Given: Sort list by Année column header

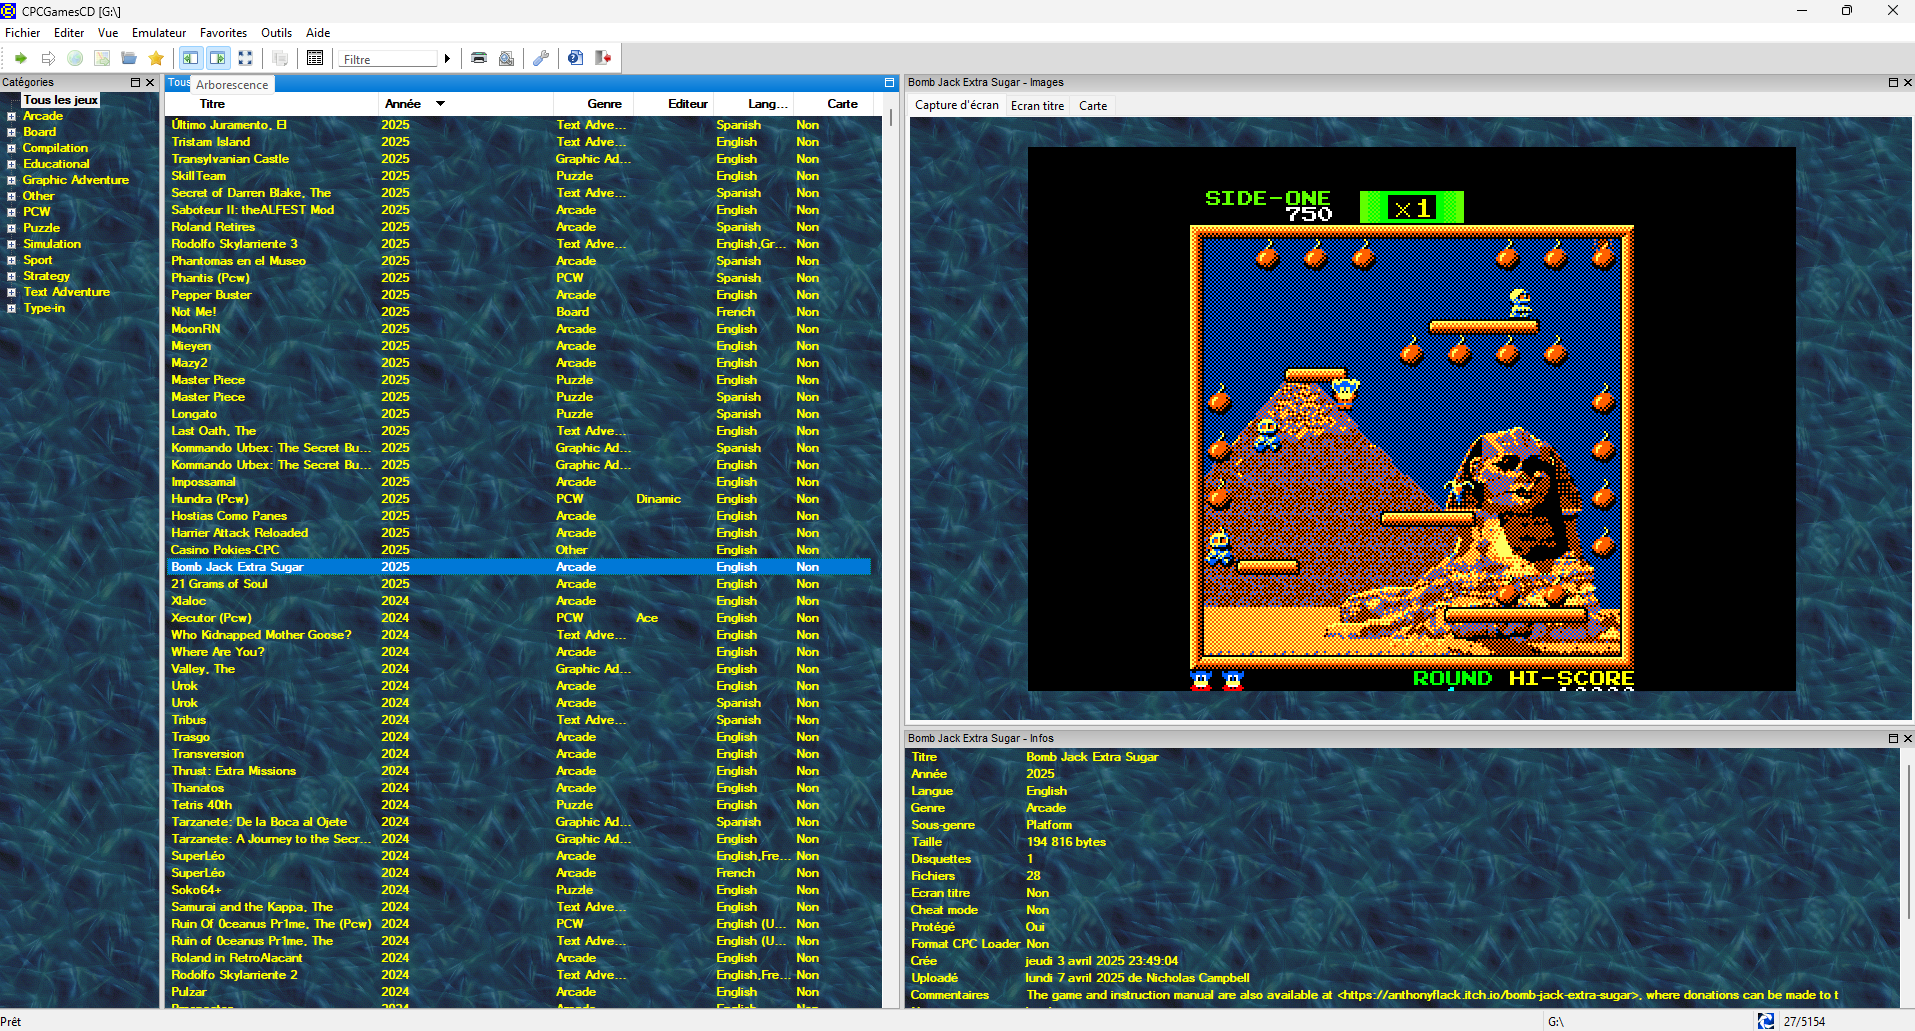Looking at the screenshot, I should pyautogui.click(x=464, y=104).
